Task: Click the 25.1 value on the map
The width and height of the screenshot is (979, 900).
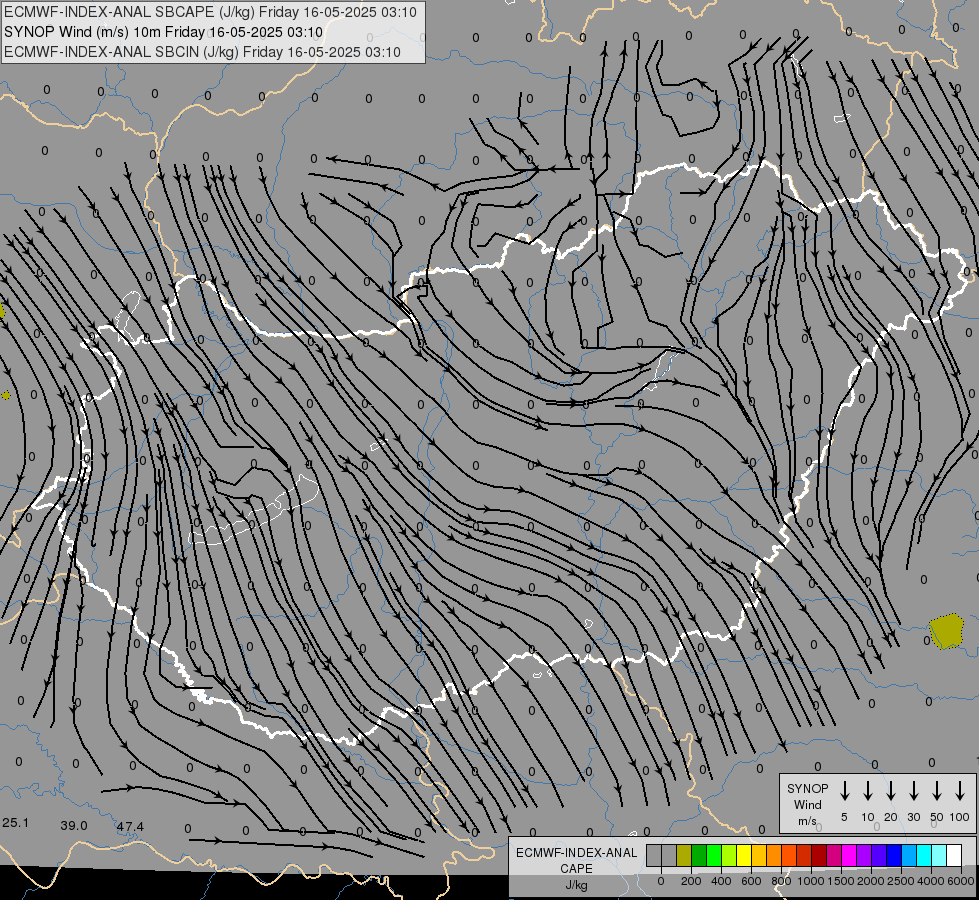Action: pos(15,823)
